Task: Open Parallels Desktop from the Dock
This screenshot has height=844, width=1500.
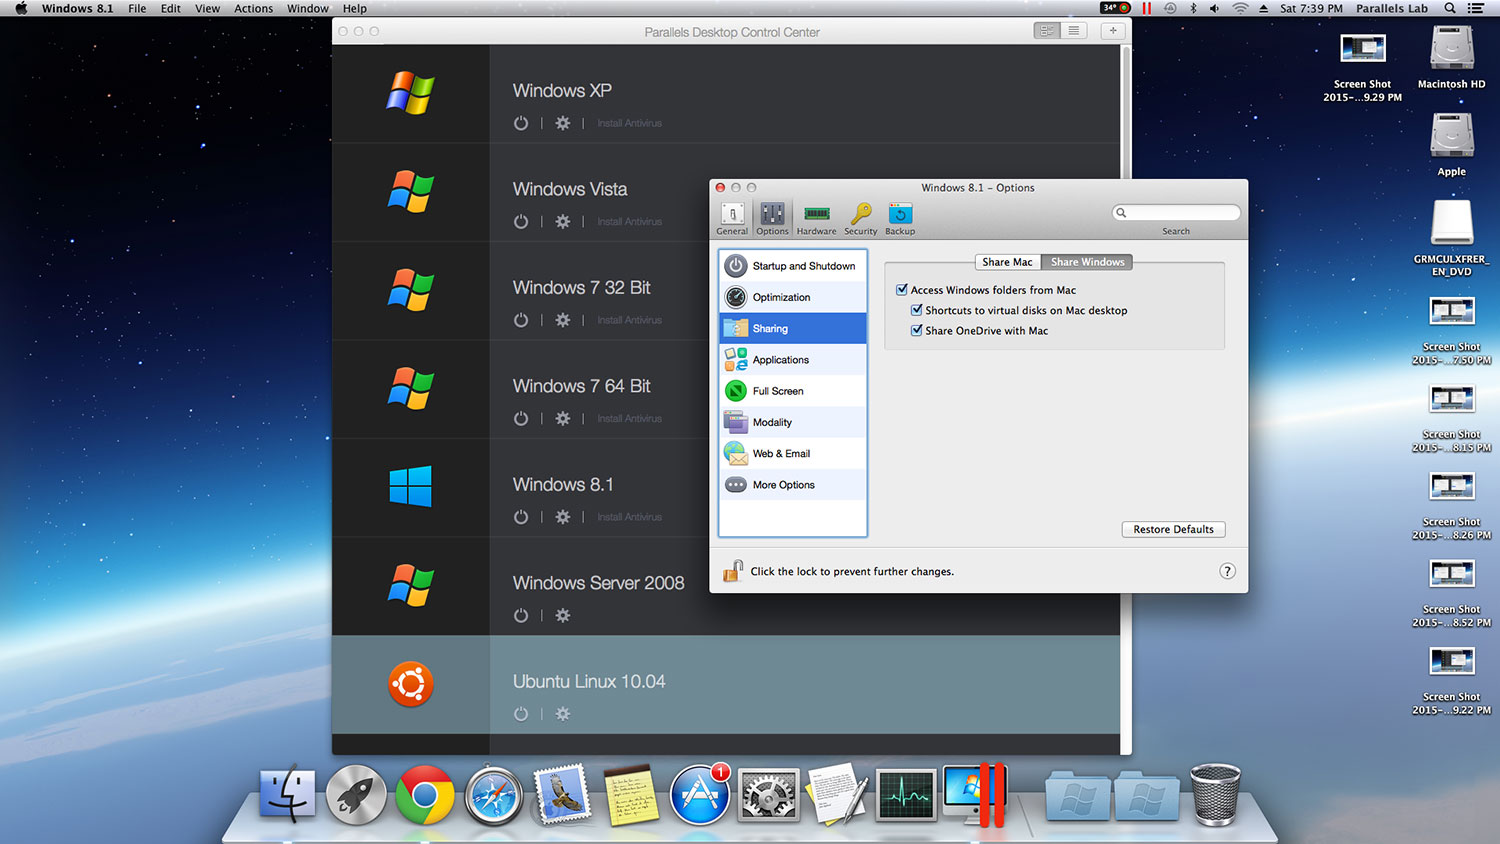Action: click(x=975, y=795)
